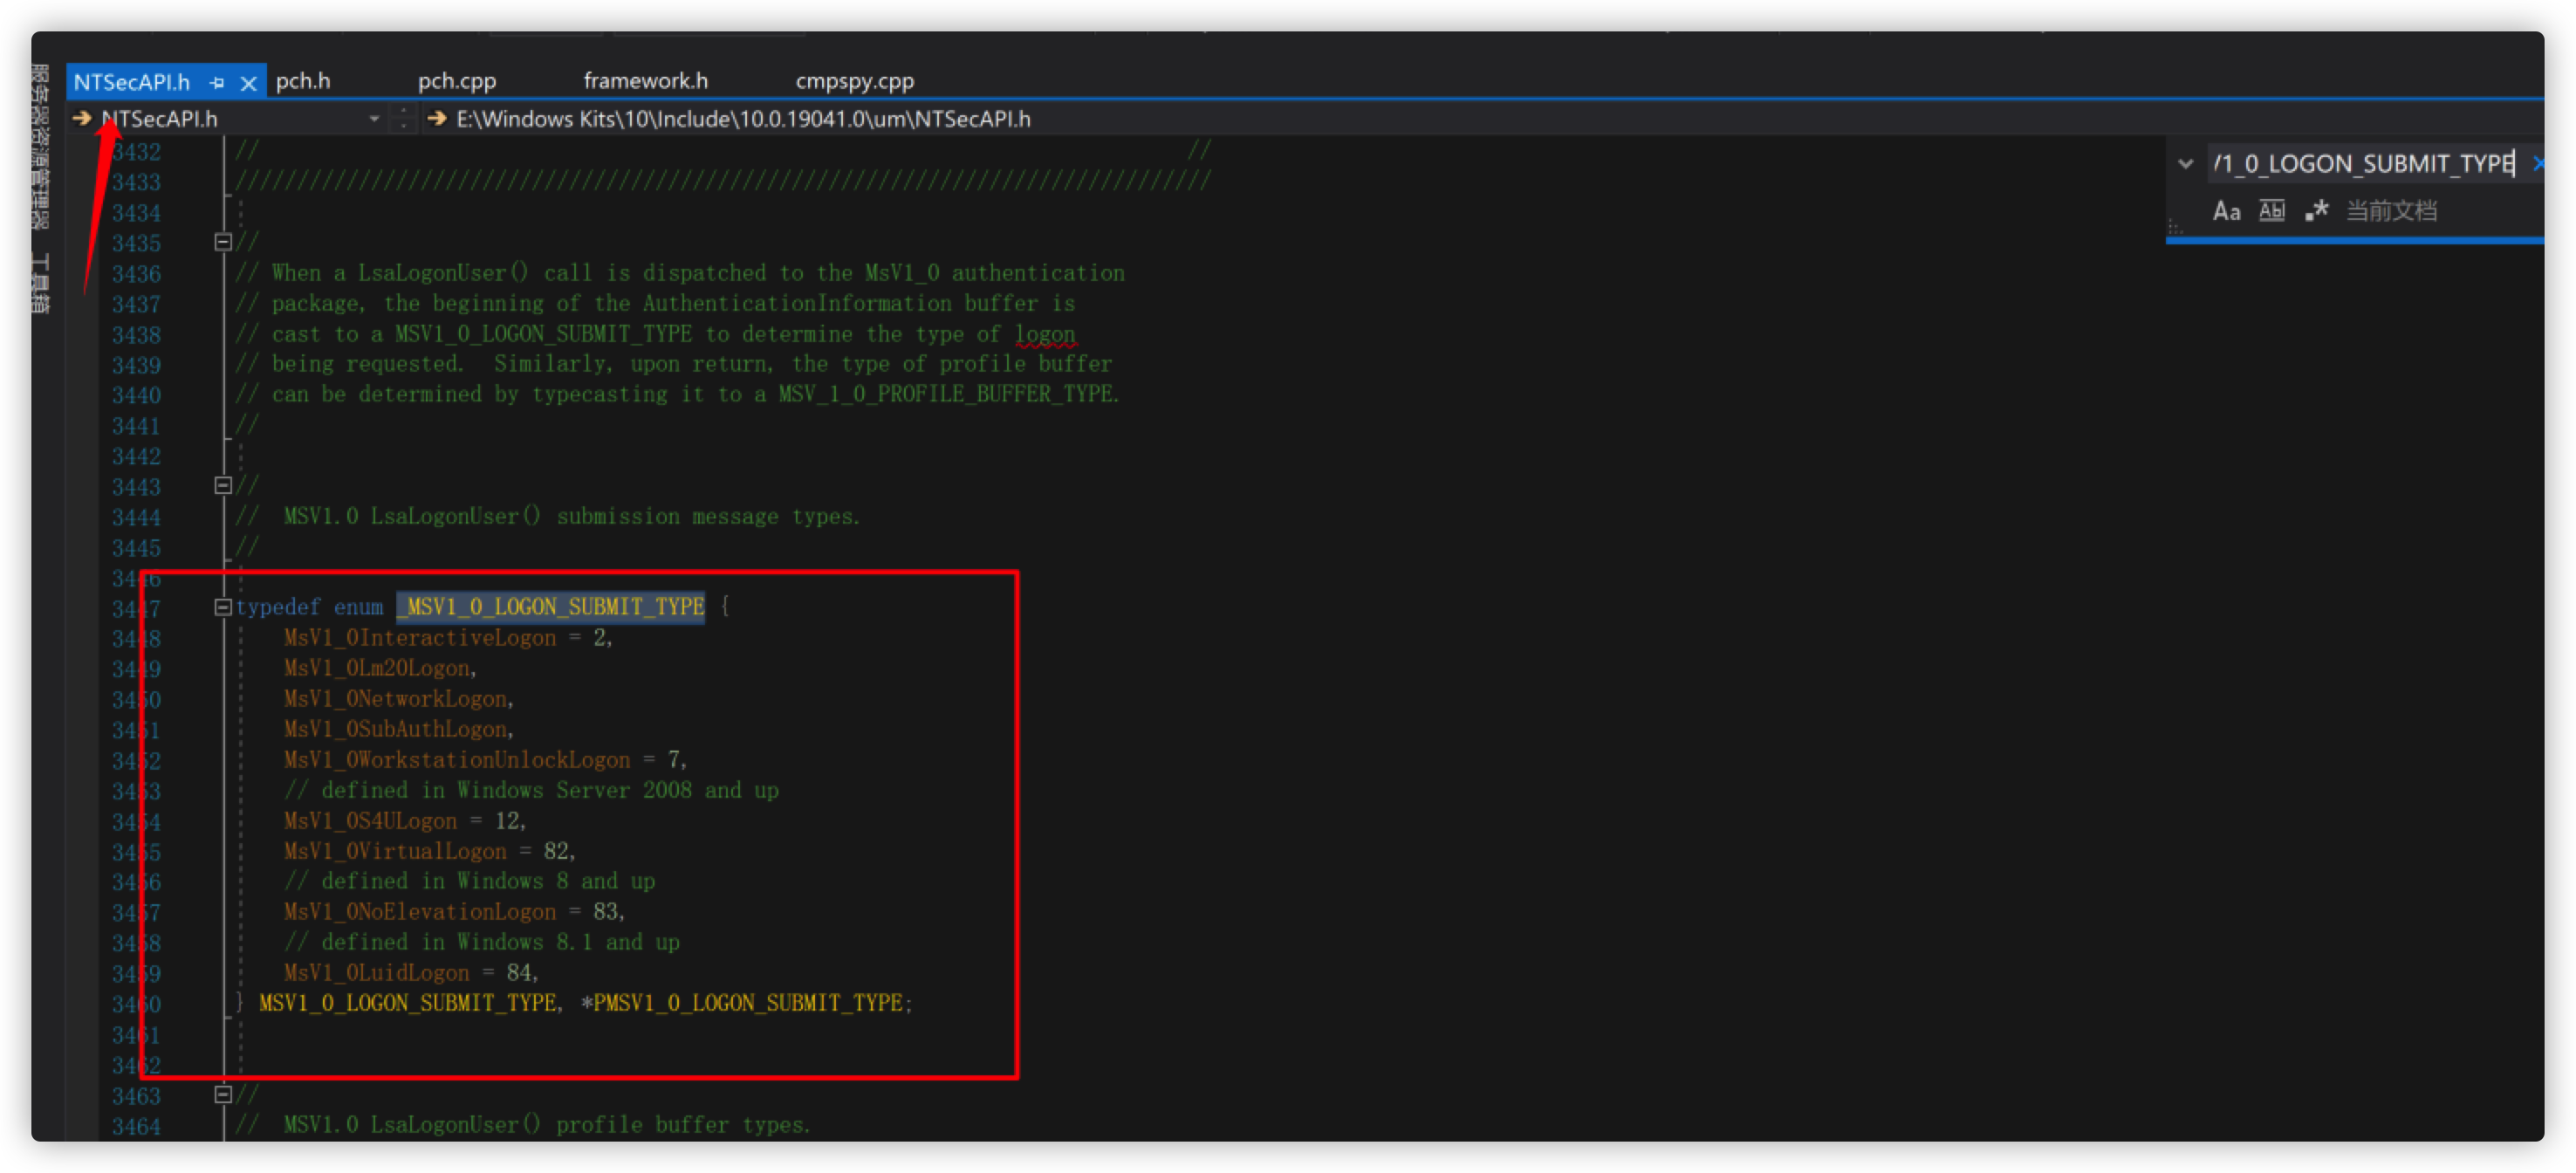The width and height of the screenshot is (2576, 1173).
Task: Click the enum keyword on line 3447
Action: 358,607
